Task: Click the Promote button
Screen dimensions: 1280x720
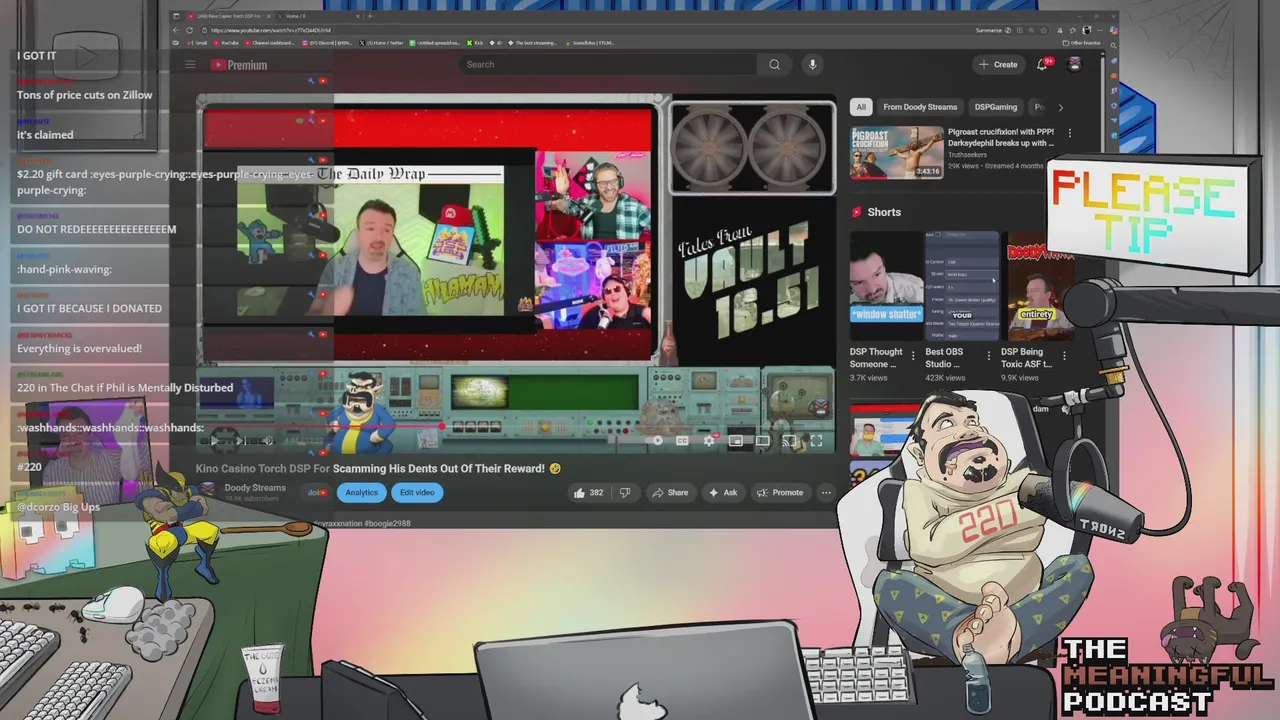Action: click(x=780, y=492)
